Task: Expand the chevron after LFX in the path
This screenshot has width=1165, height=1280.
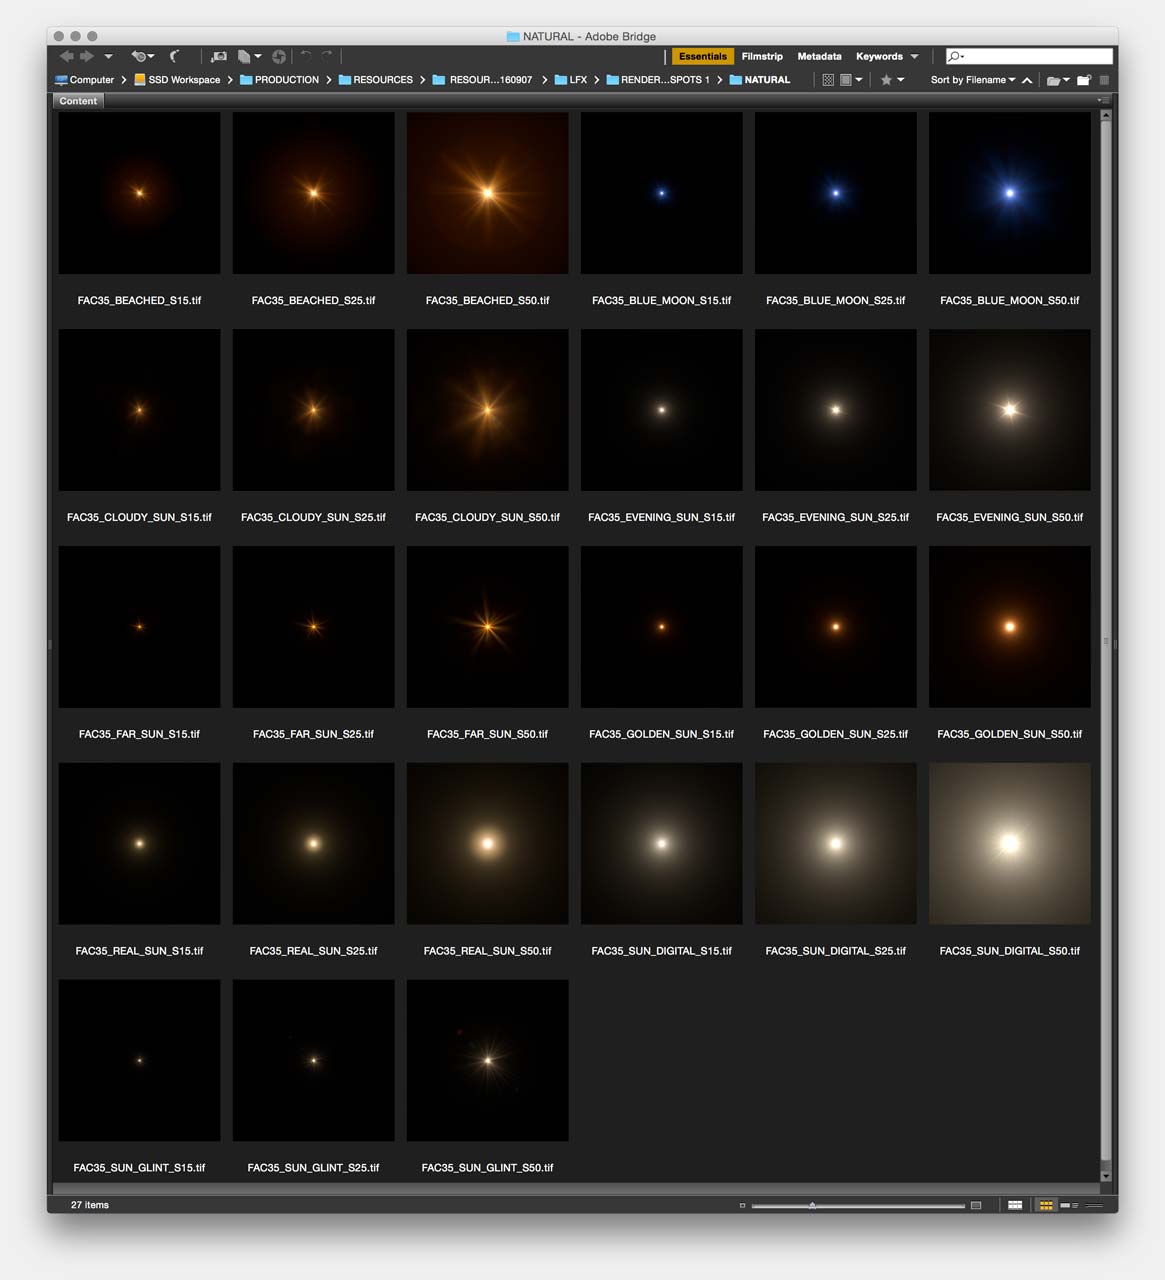Action: pos(597,80)
